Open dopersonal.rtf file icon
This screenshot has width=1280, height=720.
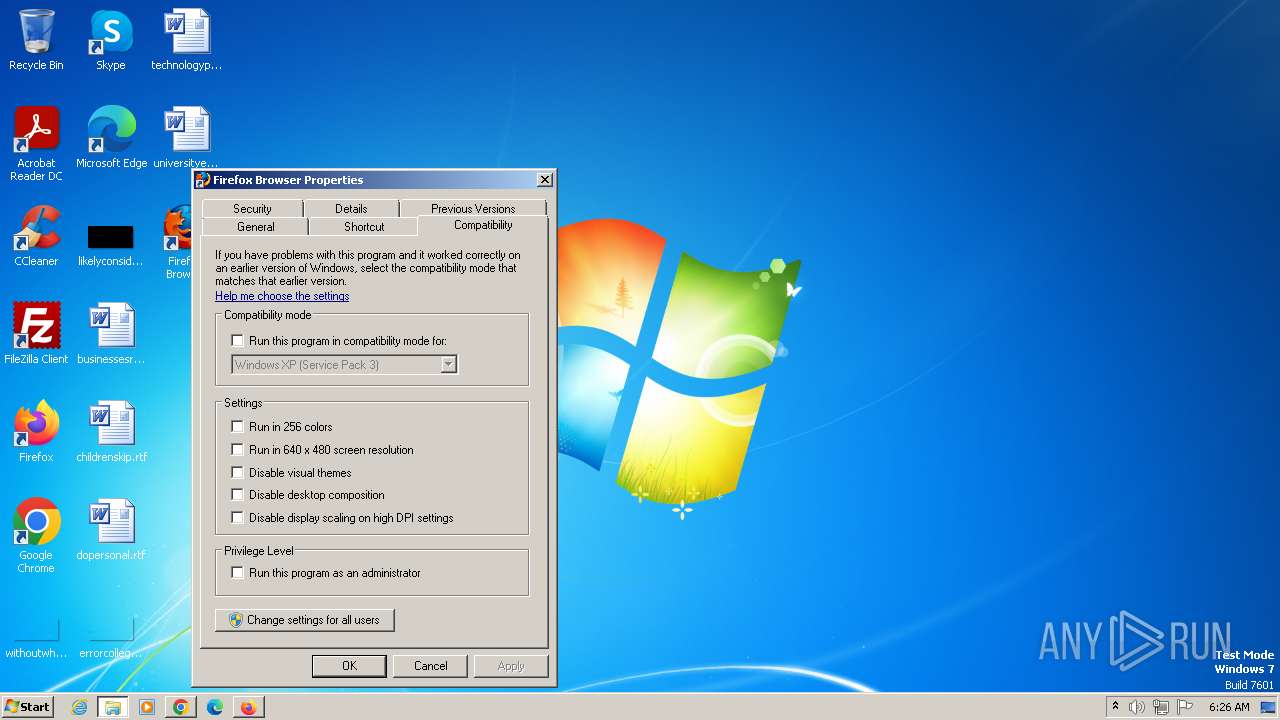[x=111, y=529]
